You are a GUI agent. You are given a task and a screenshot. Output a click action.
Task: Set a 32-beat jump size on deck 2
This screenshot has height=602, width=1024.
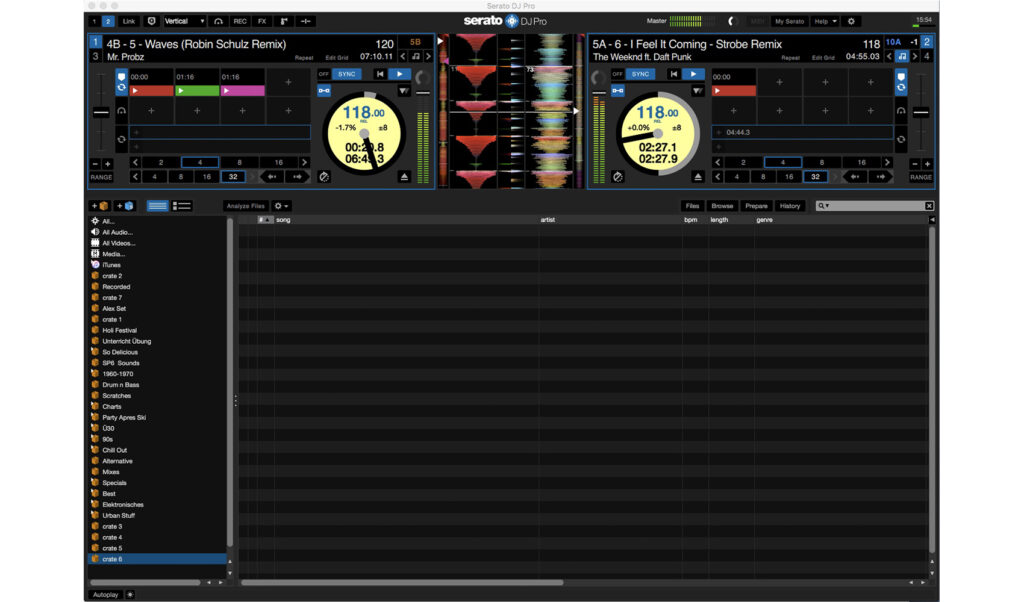pos(815,177)
